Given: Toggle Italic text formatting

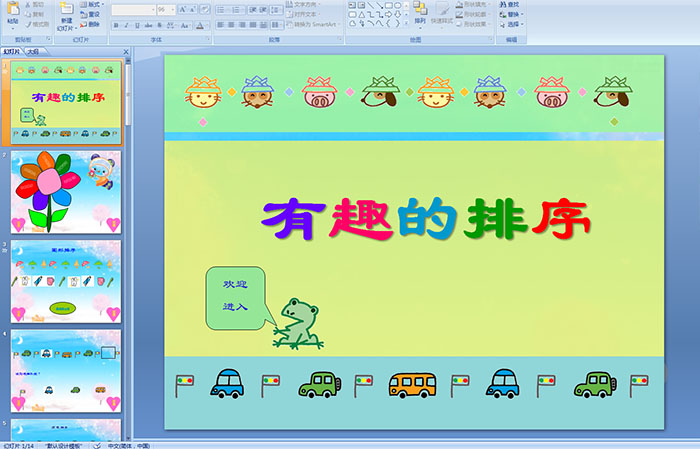Looking at the screenshot, I should point(125,24).
